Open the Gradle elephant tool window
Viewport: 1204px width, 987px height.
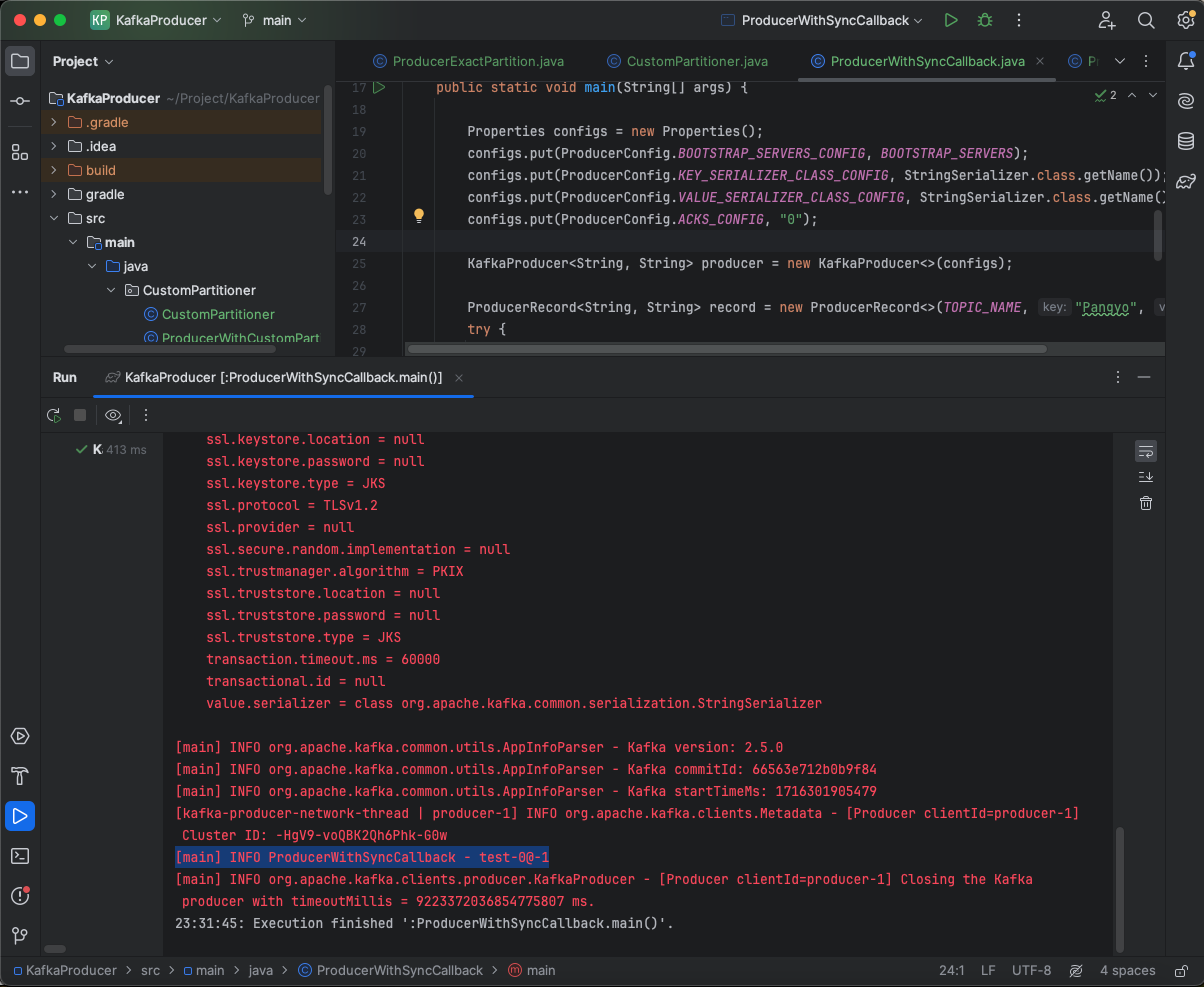pos(1186,181)
